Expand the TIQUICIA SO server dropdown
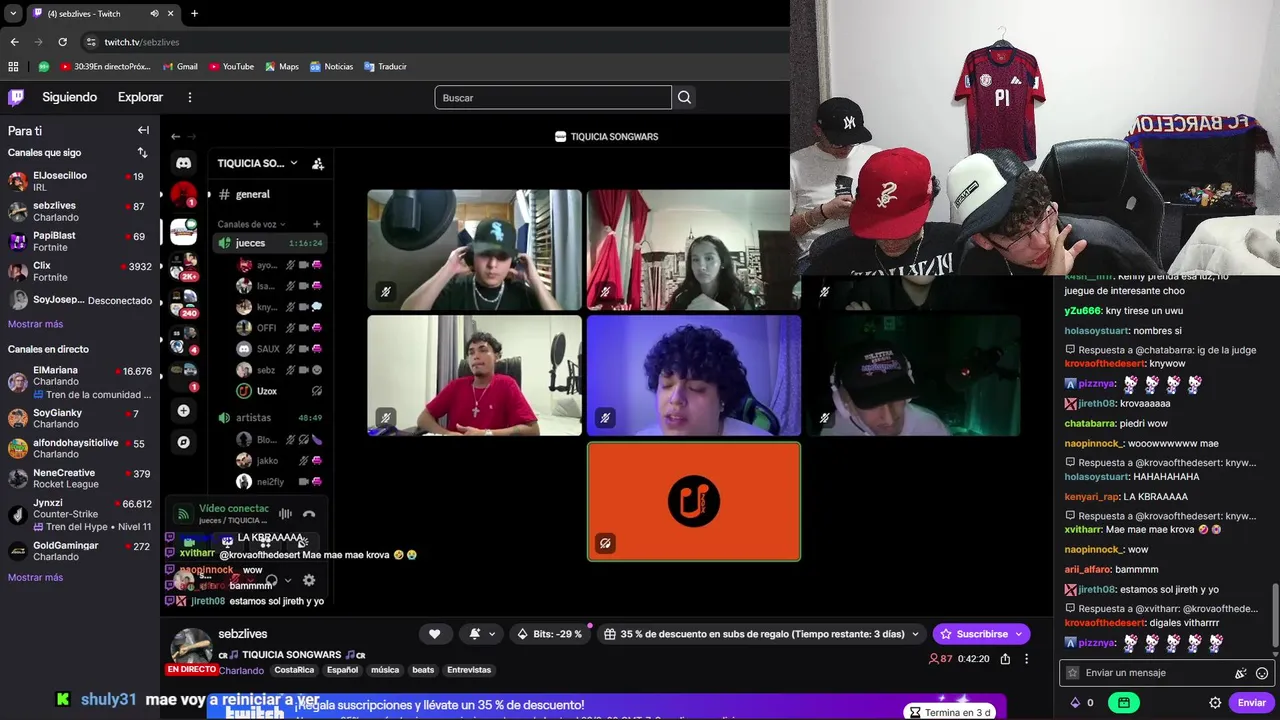 click(294, 163)
